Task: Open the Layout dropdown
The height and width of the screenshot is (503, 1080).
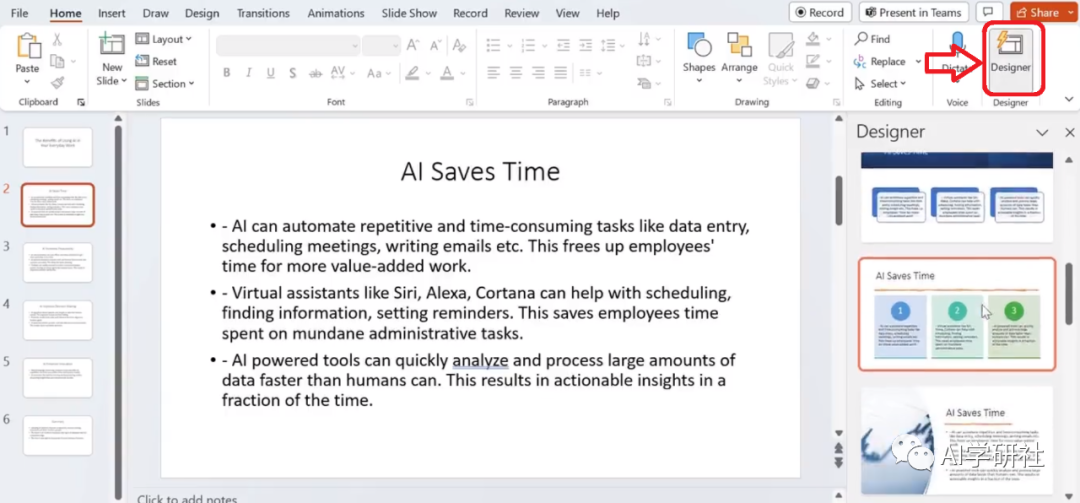Action: [163, 39]
